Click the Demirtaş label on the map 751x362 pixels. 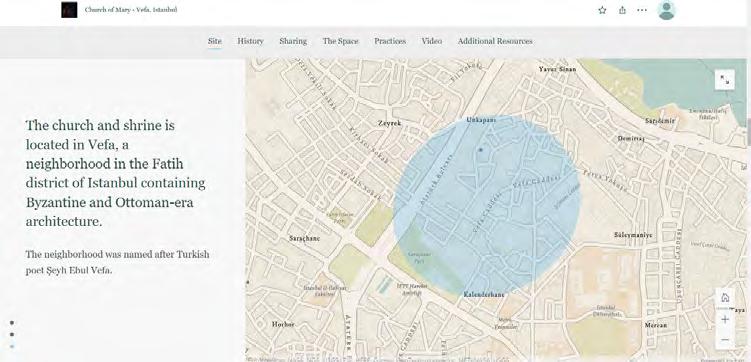coord(631,138)
